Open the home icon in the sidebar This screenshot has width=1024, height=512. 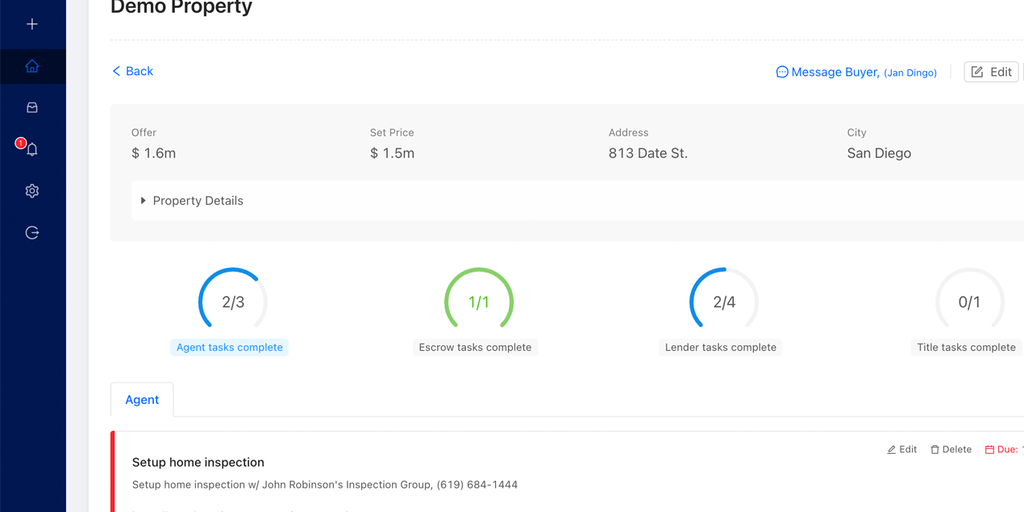(x=32, y=67)
